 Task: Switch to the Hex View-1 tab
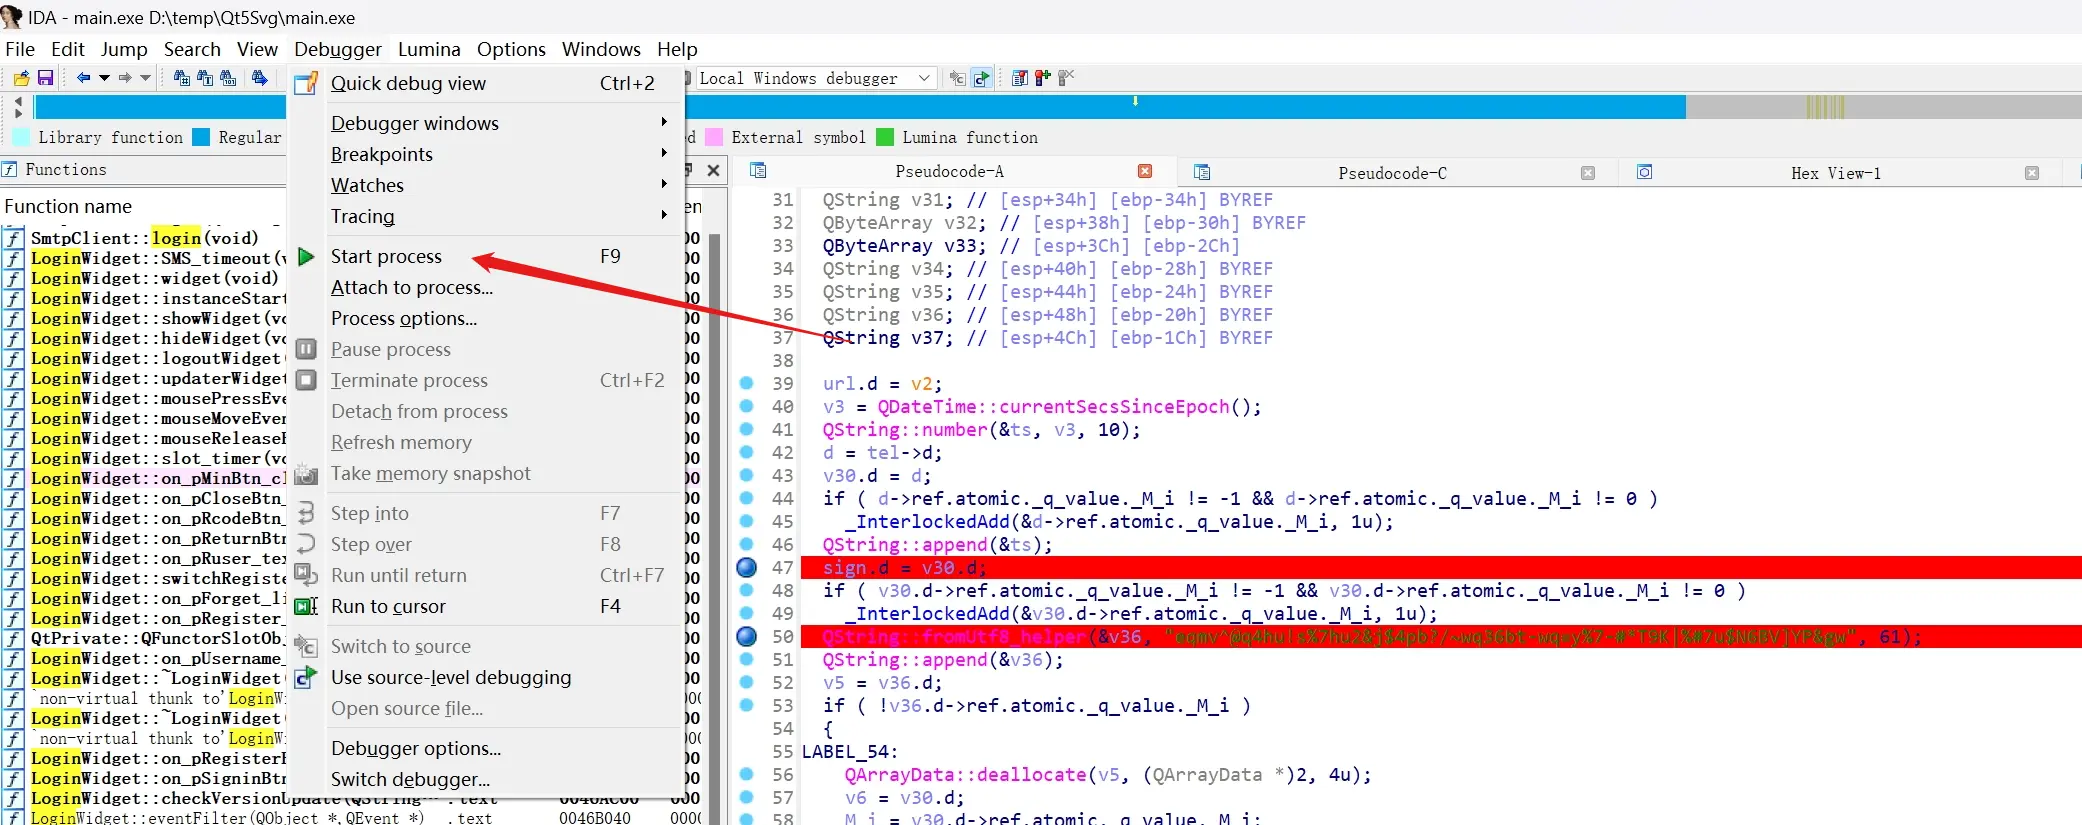[1835, 173]
